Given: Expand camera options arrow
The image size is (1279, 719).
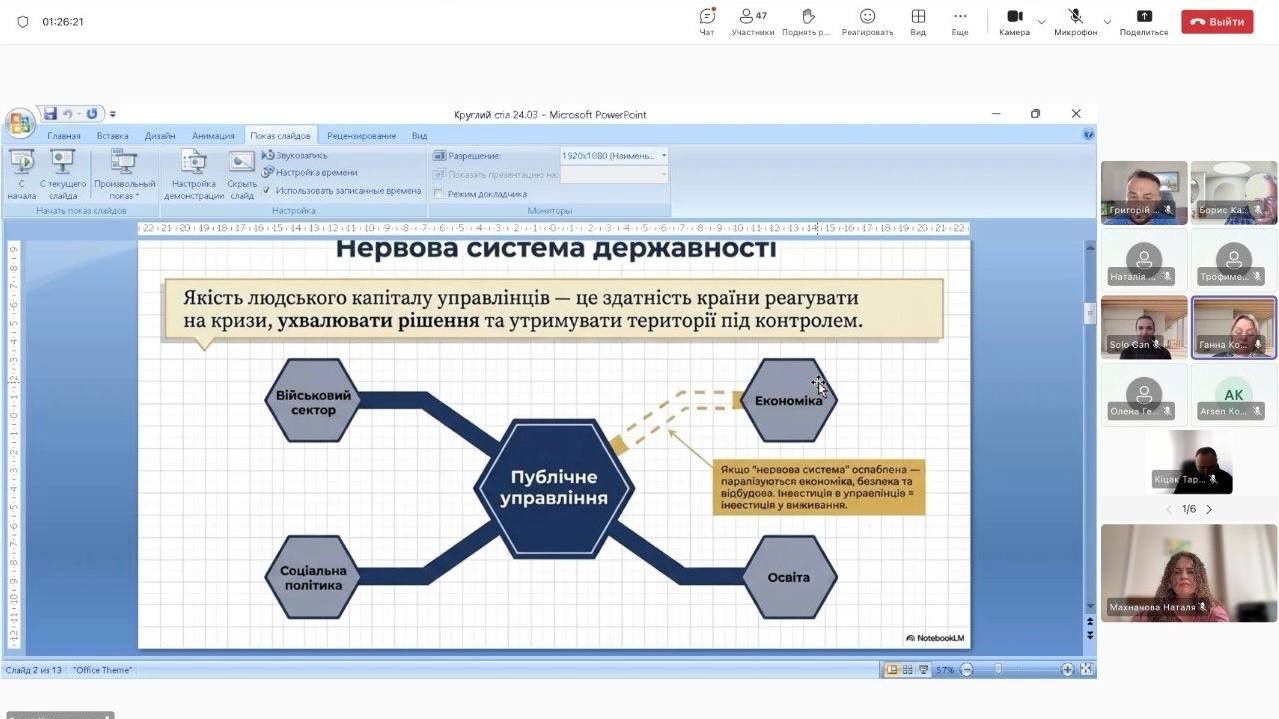Looking at the screenshot, I should click(1041, 21).
